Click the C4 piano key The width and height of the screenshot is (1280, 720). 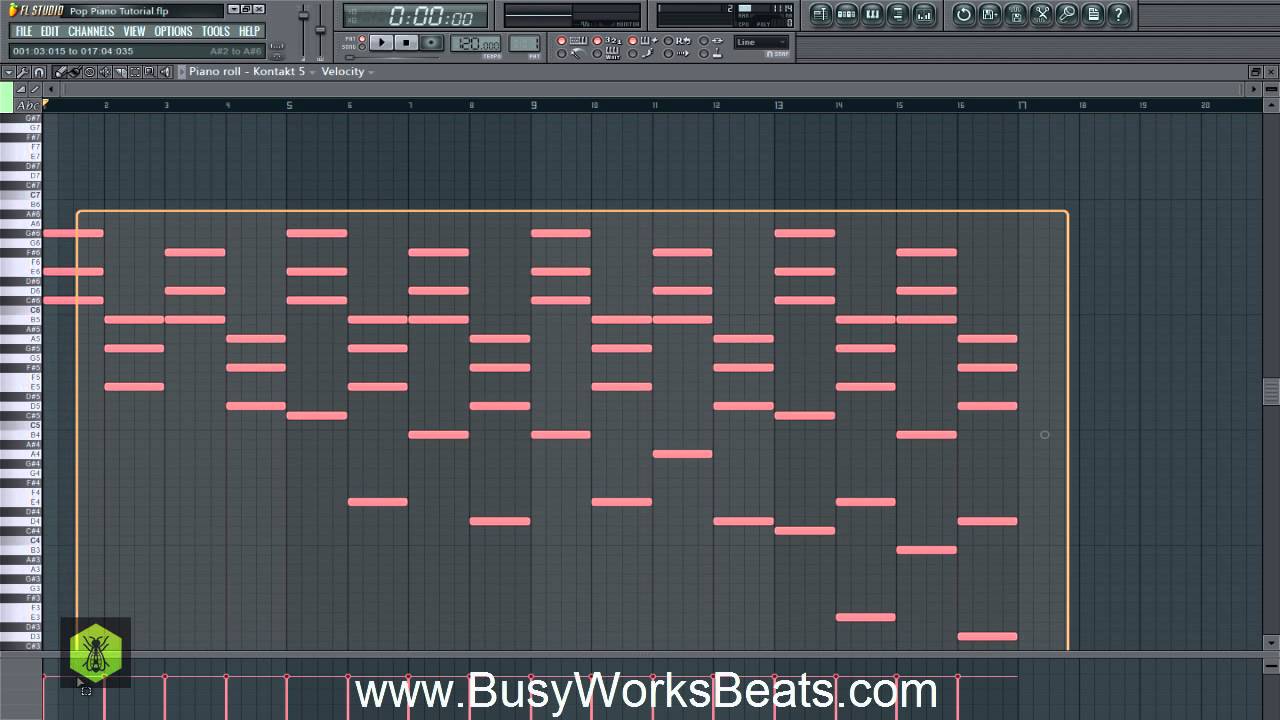pos(21,540)
